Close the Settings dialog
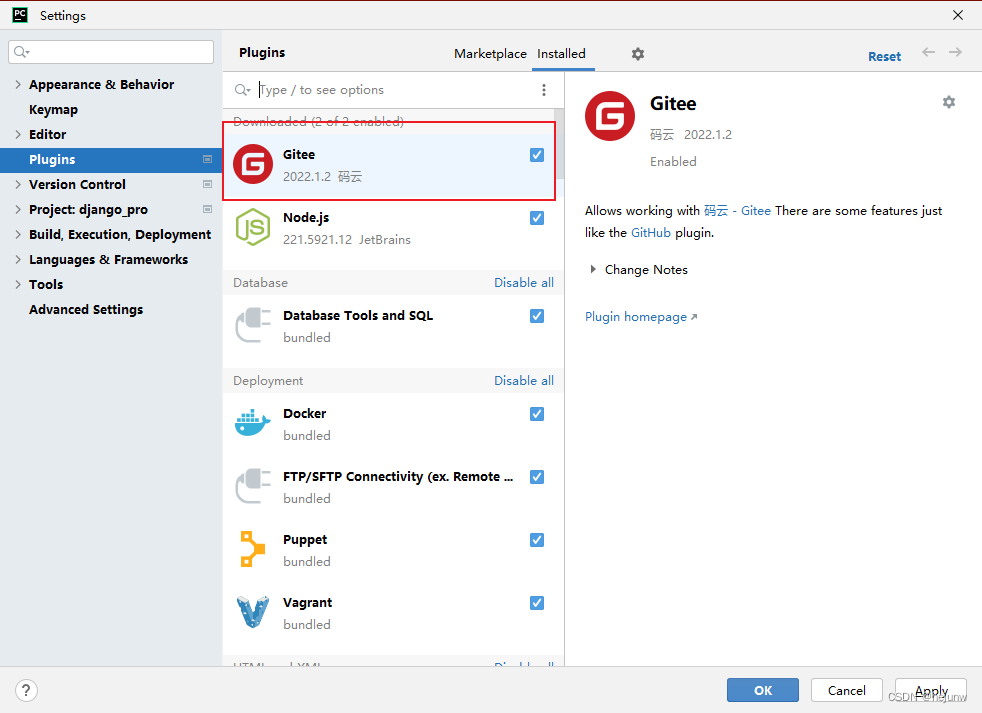Screen dimensions: 982x713 click(958, 15)
